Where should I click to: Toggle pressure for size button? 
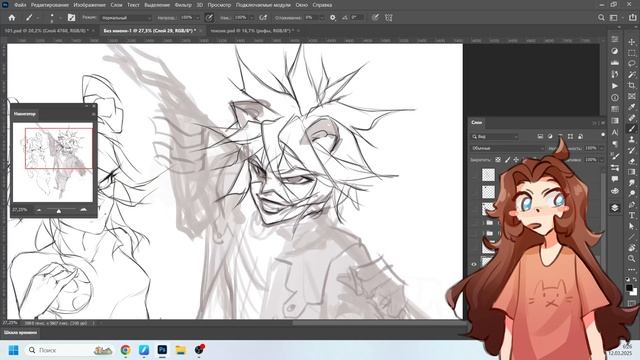pos(375,18)
